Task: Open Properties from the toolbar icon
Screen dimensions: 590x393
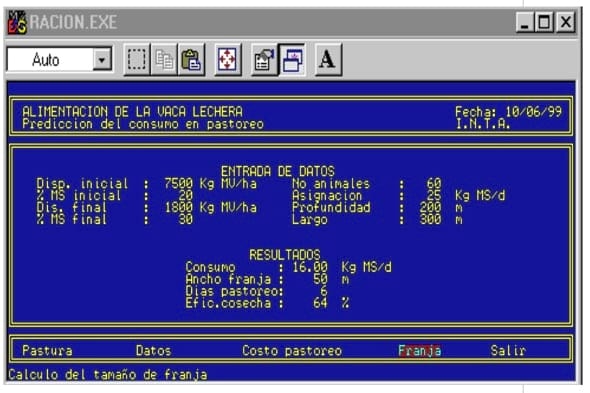Action: click(x=264, y=59)
